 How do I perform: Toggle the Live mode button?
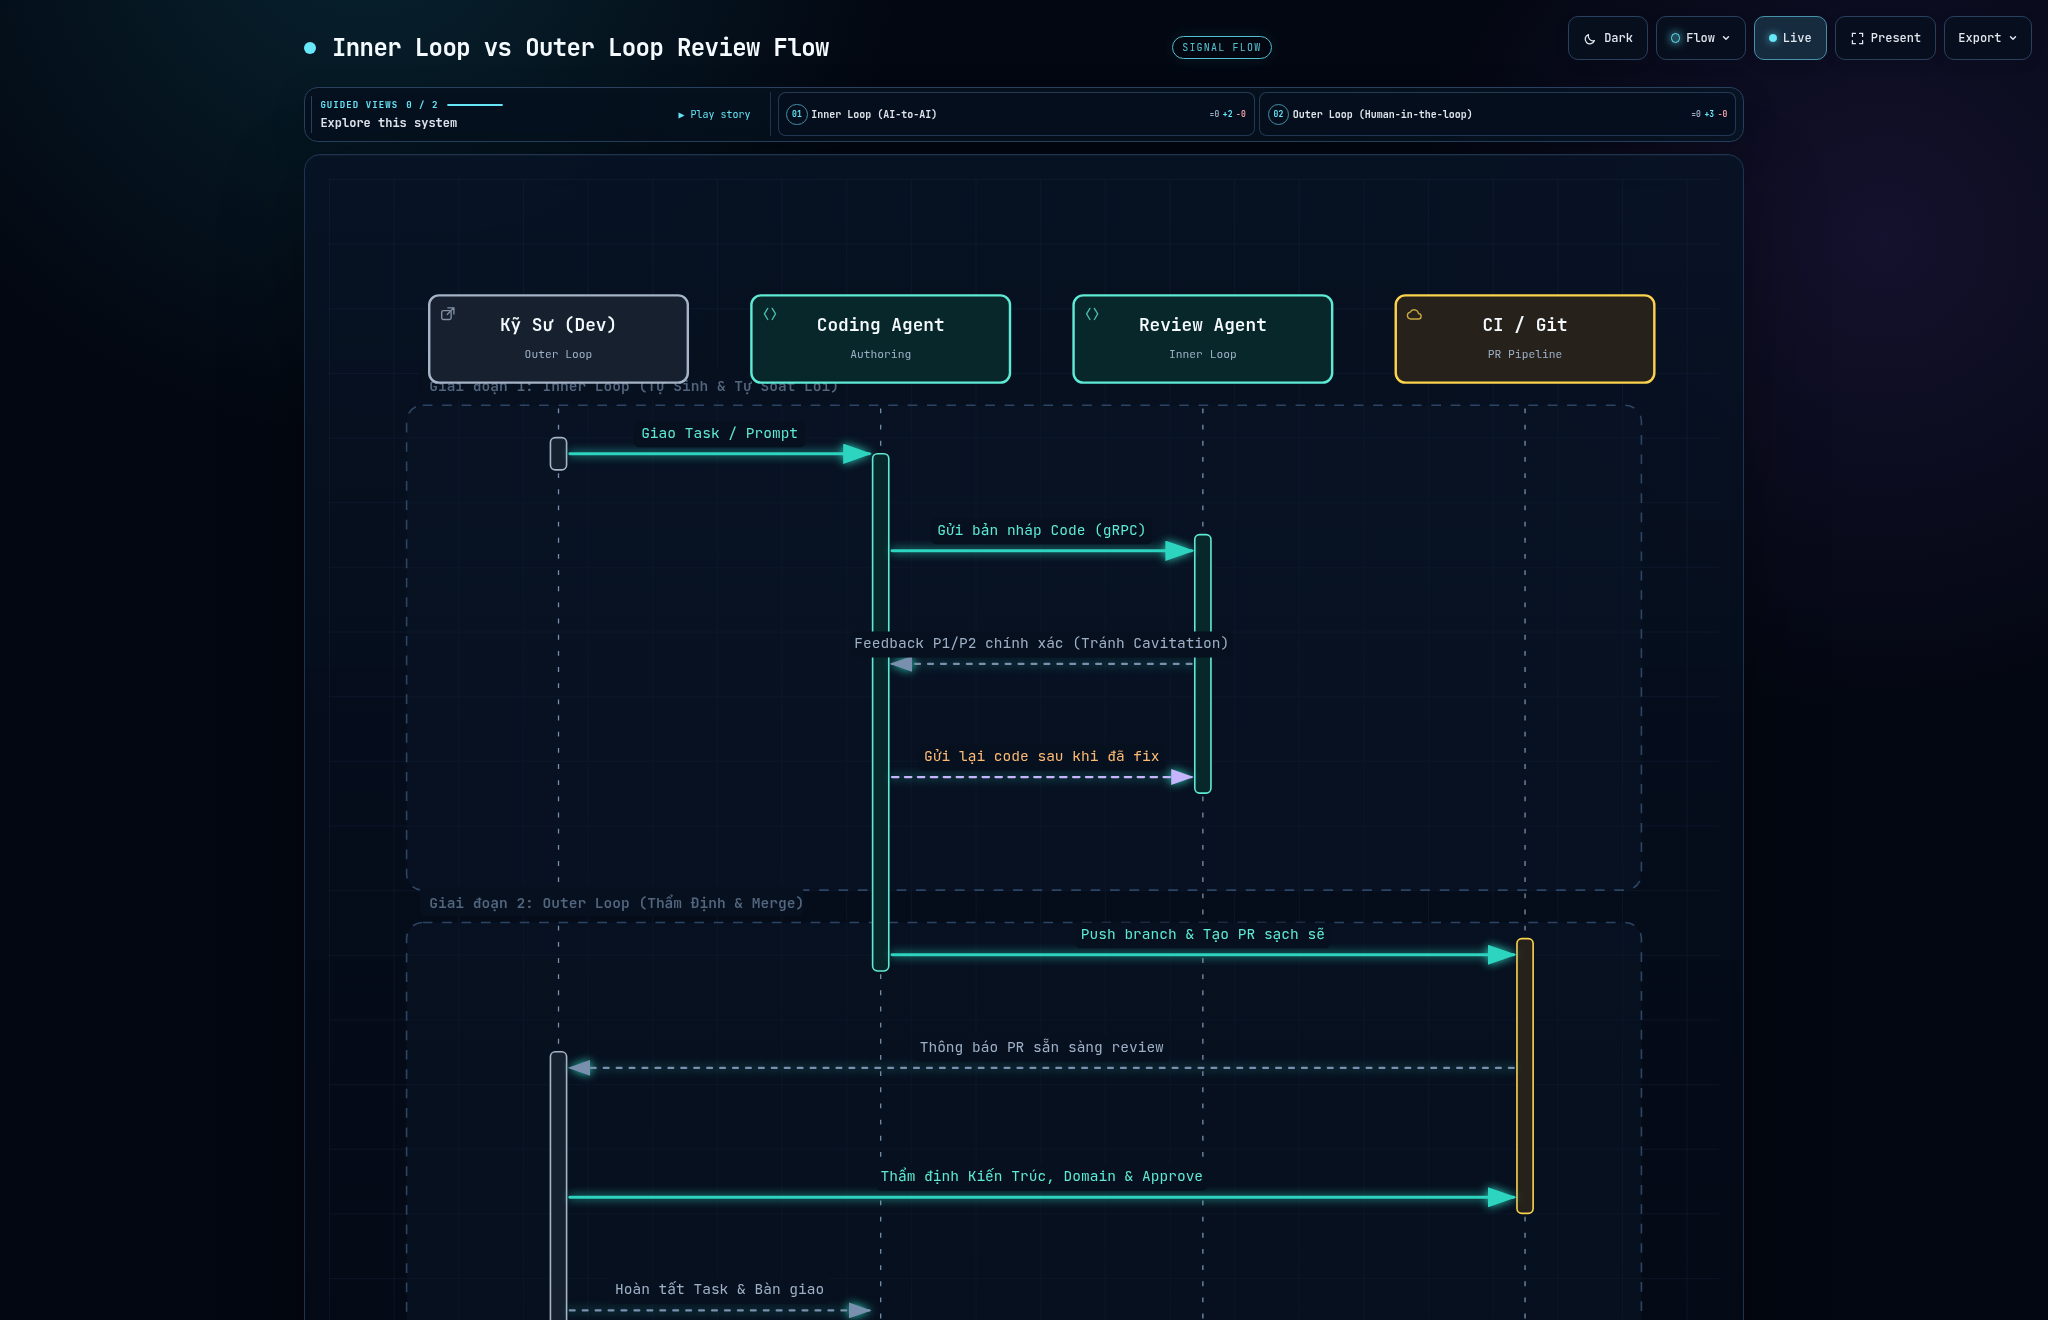click(x=1789, y=38)
